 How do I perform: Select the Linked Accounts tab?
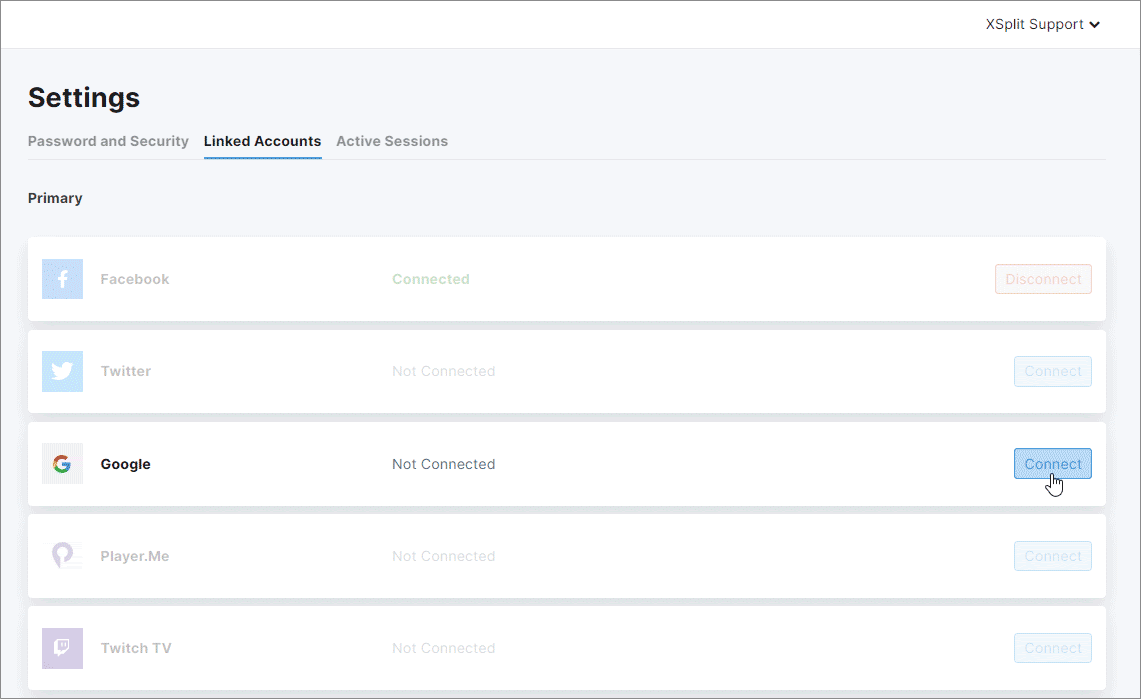coord(262,141)
